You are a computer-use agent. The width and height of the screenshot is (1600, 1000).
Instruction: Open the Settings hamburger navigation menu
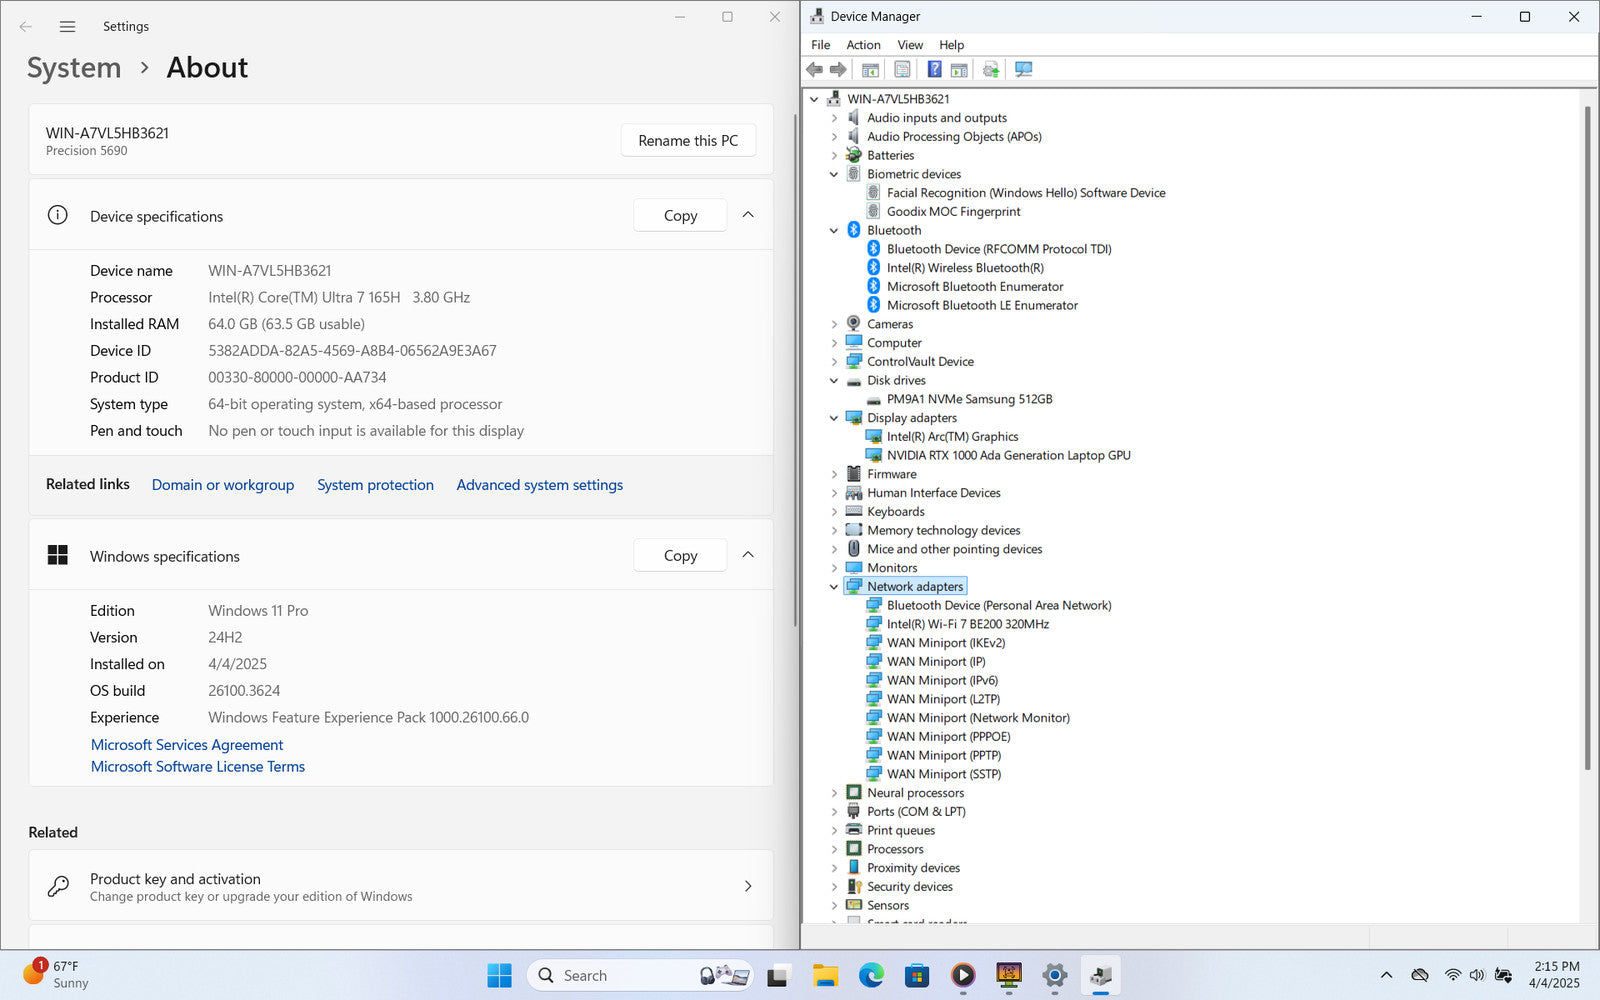(x=67, y=27)
